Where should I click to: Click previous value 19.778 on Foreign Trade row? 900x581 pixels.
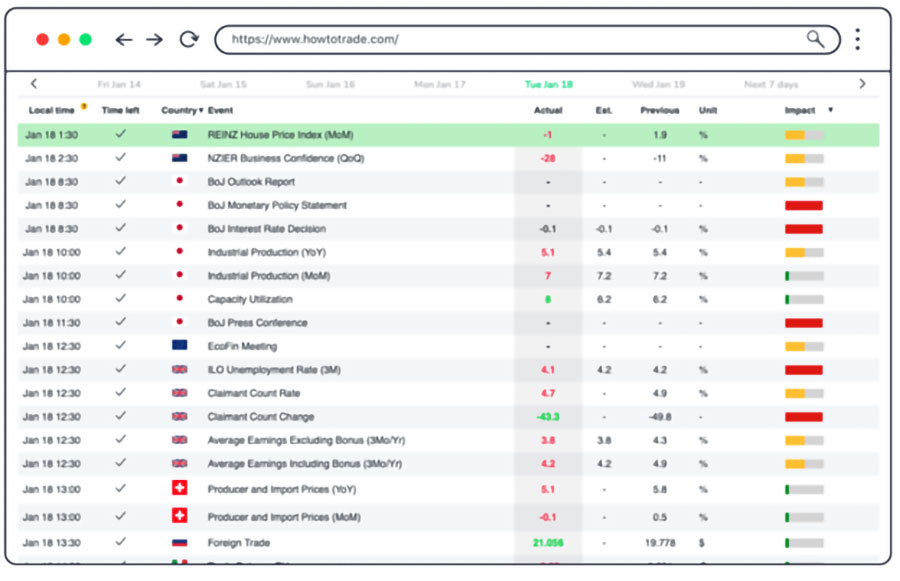pos(660,543)
